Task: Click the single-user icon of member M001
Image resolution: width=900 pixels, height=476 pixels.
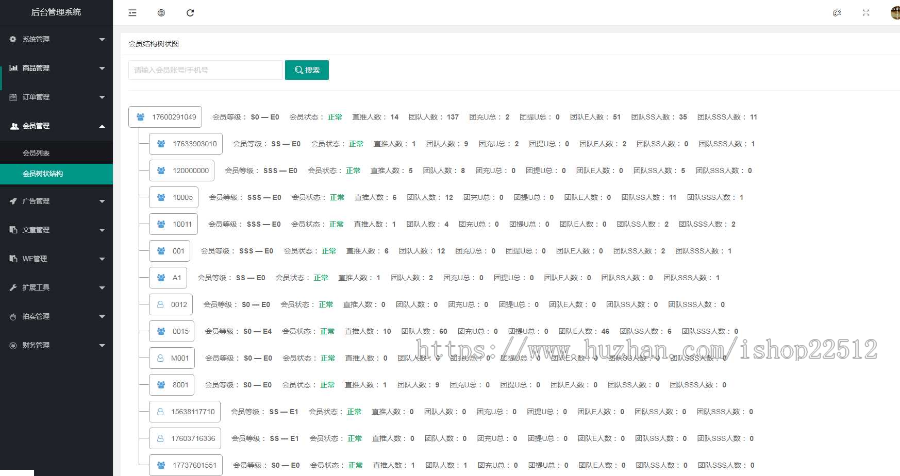Action: coord(160,358)
